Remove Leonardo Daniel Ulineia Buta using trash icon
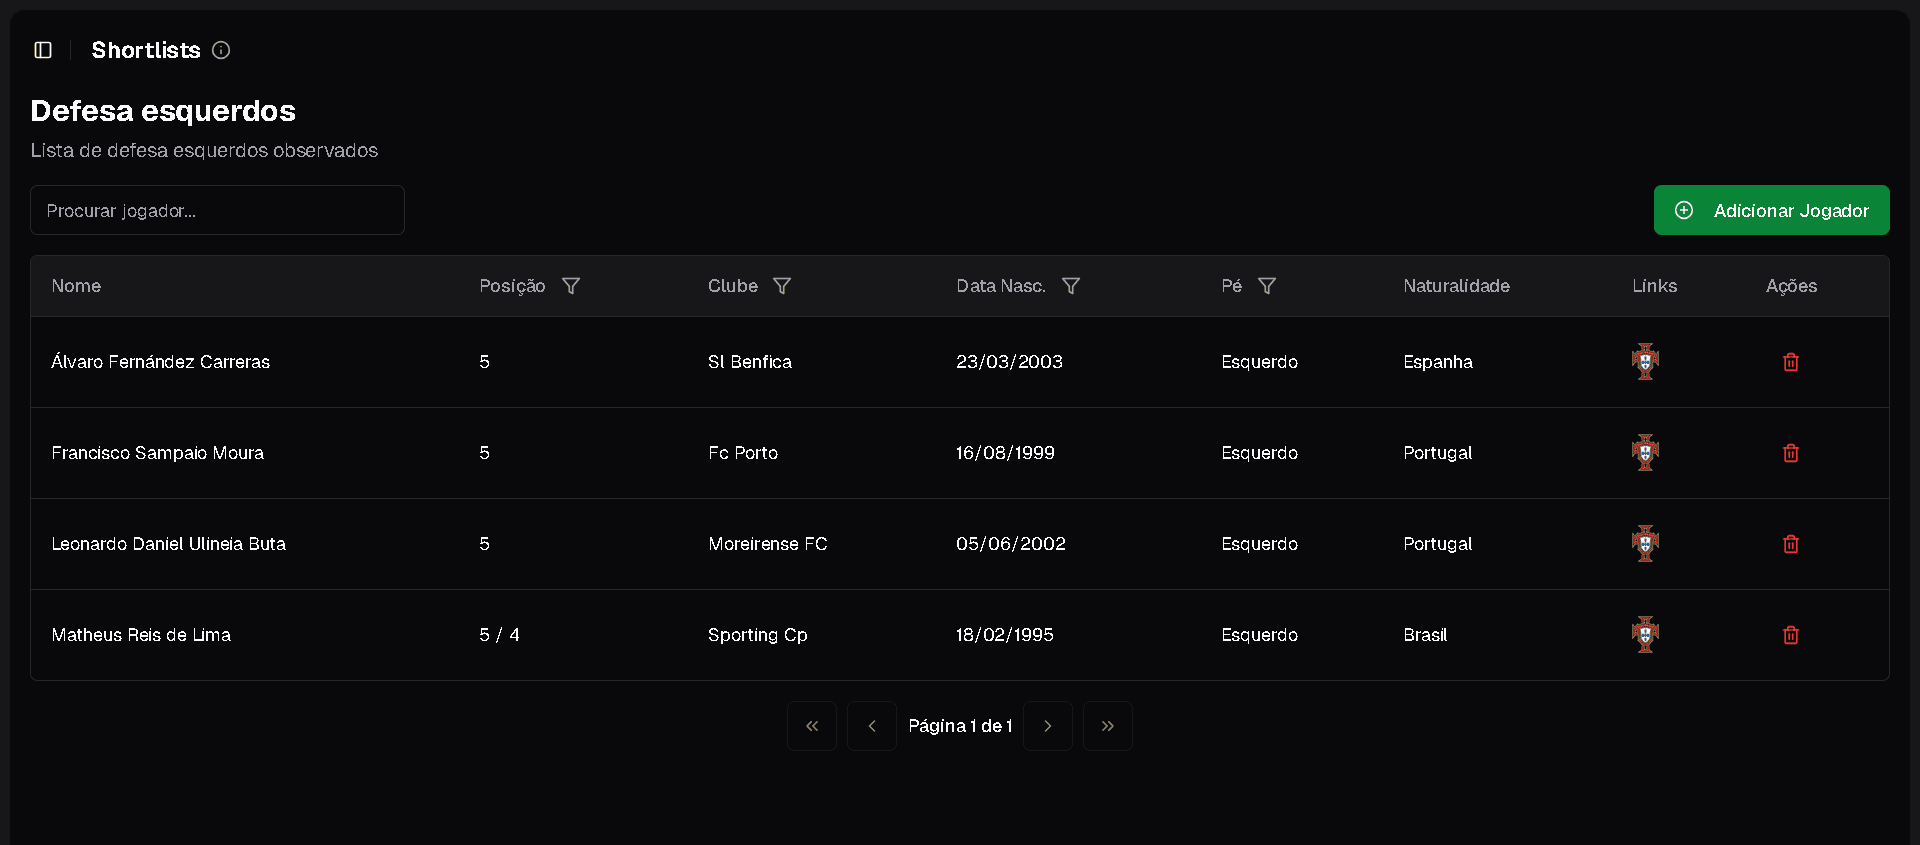The height and width of the screenshot is (845, 1920). (1790, 544)
